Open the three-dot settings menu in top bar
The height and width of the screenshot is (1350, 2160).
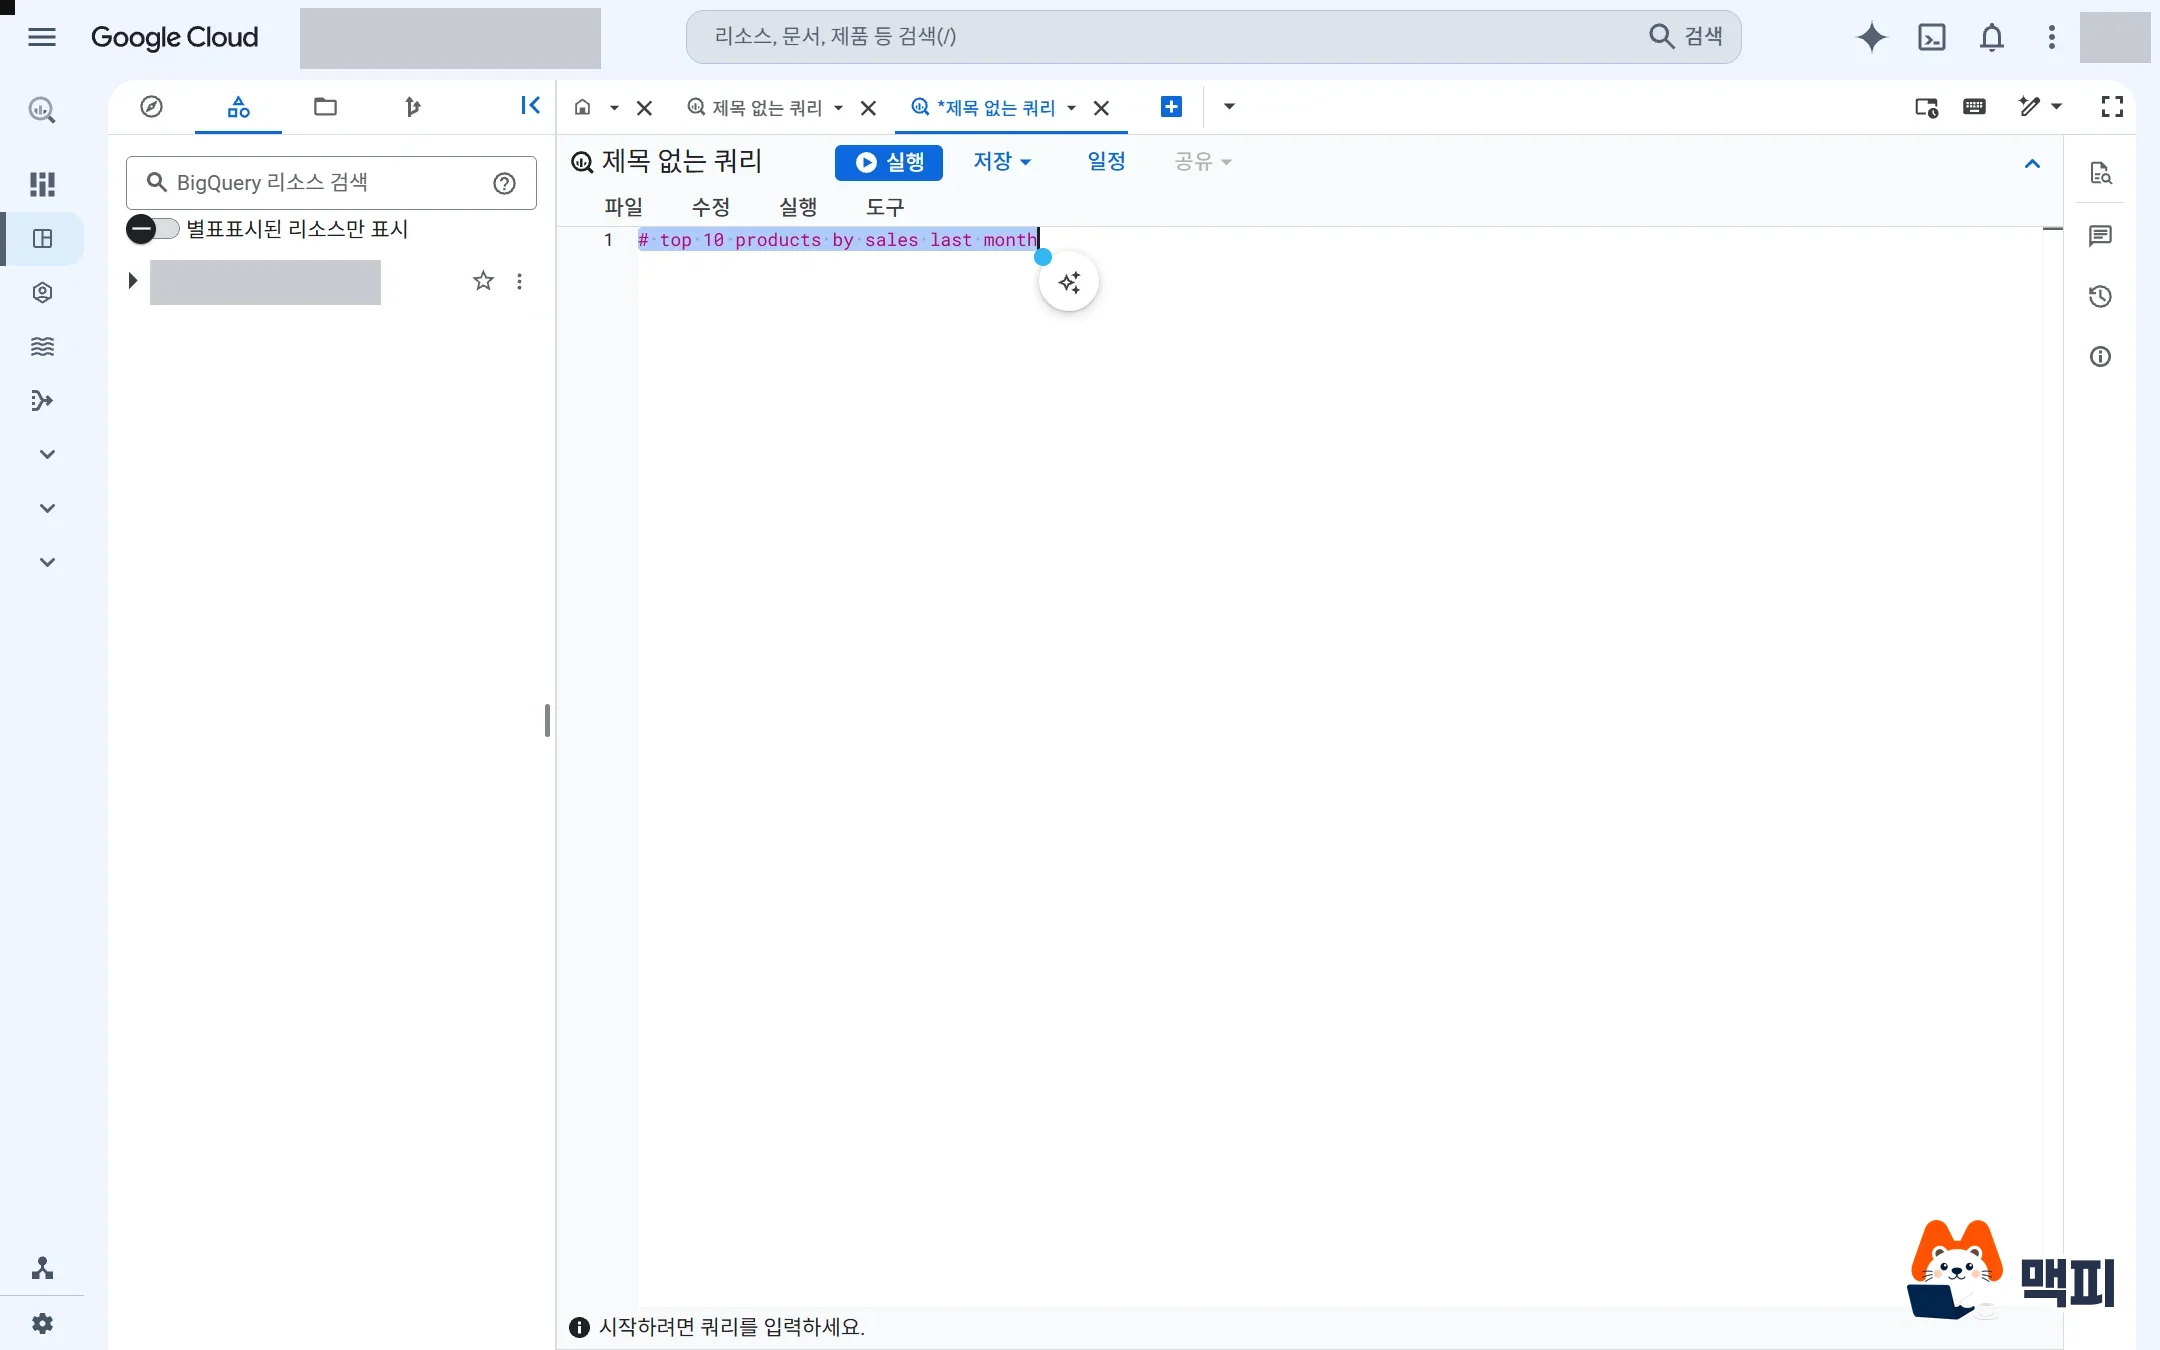[x=2051, y=37]
